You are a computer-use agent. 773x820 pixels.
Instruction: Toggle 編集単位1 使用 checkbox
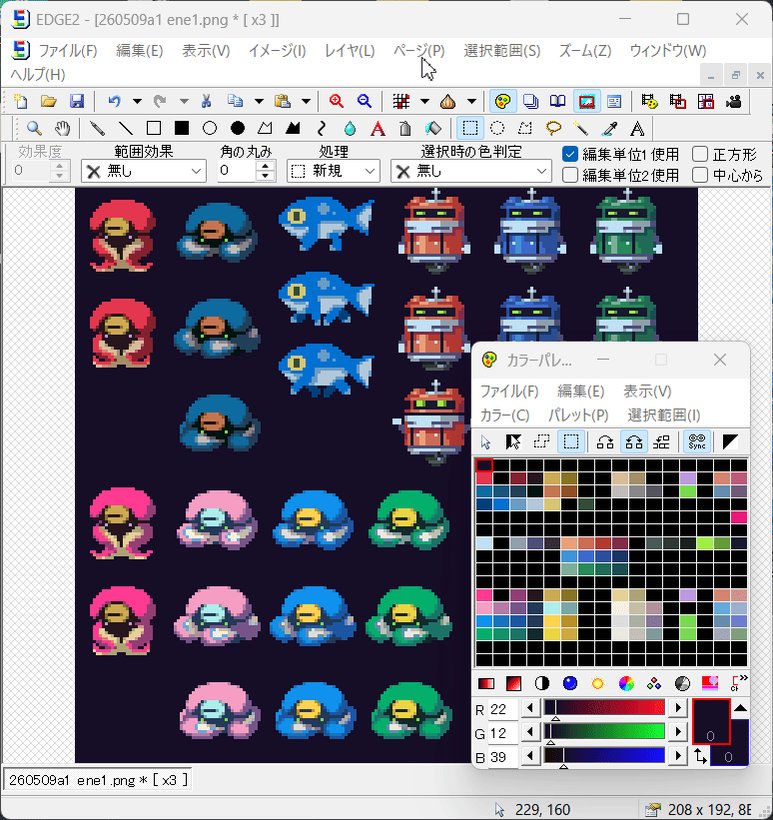click(x=570, y=154)
